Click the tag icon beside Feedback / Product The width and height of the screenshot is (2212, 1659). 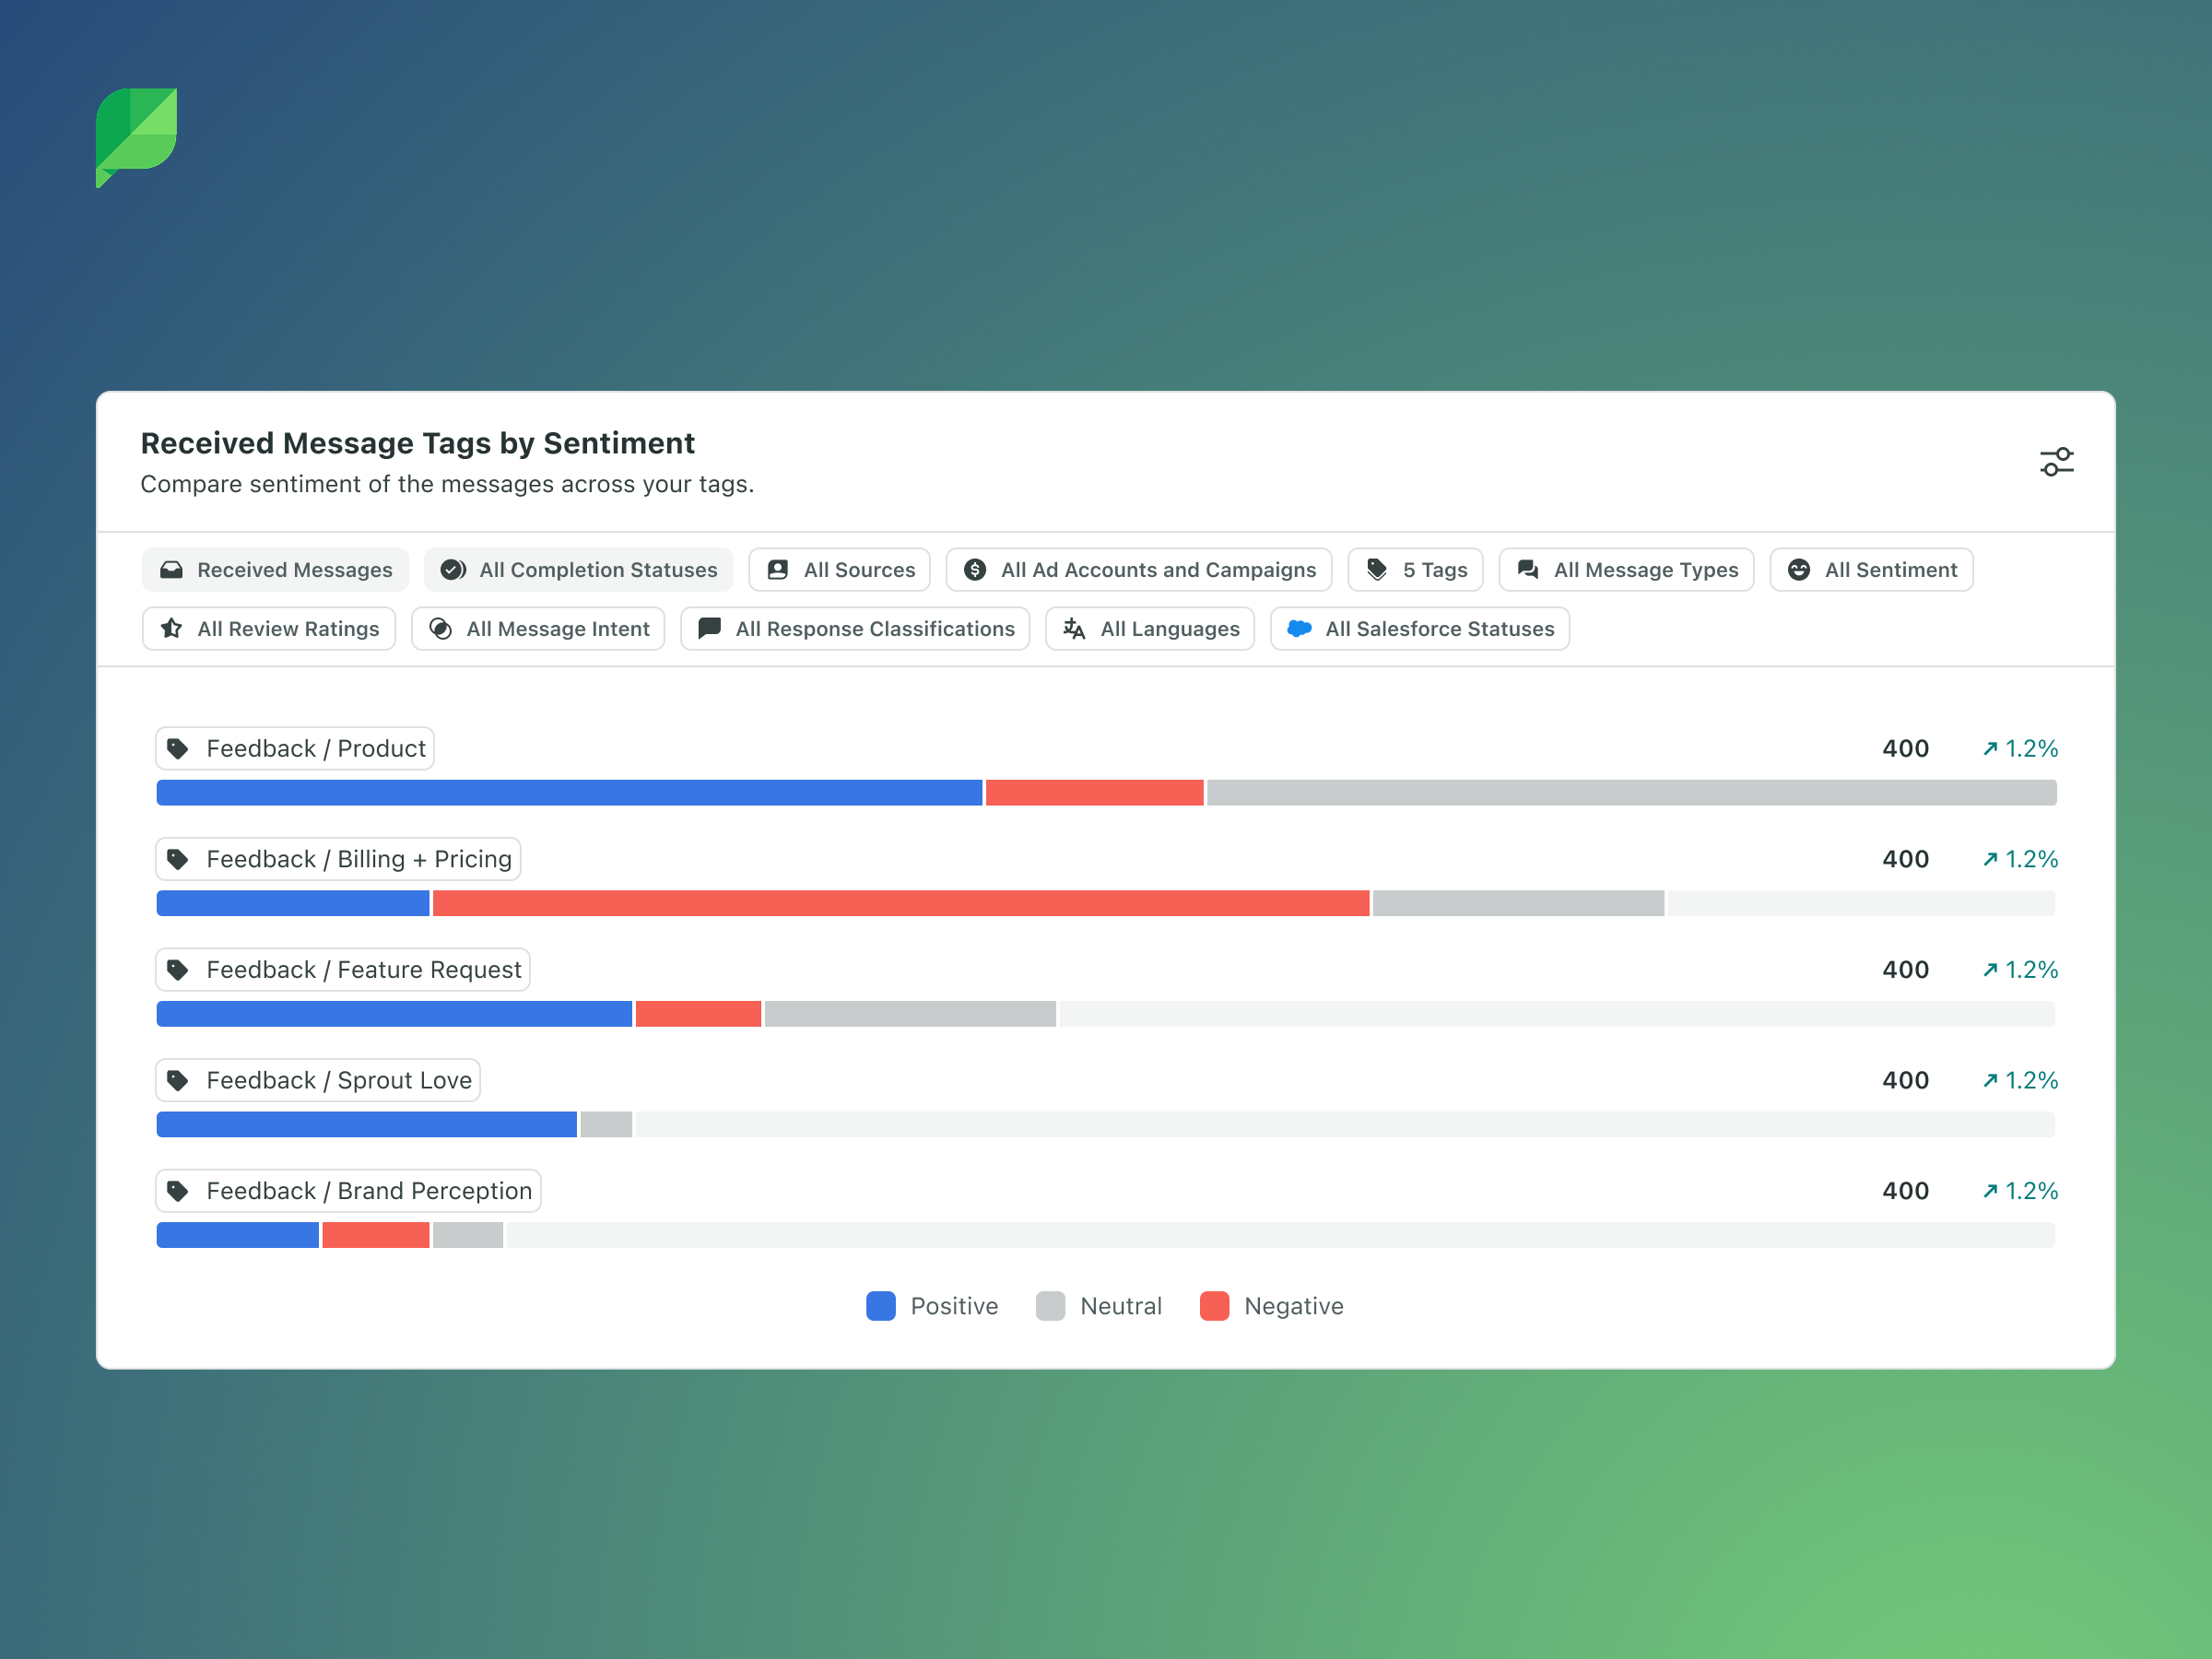point(178,749)
